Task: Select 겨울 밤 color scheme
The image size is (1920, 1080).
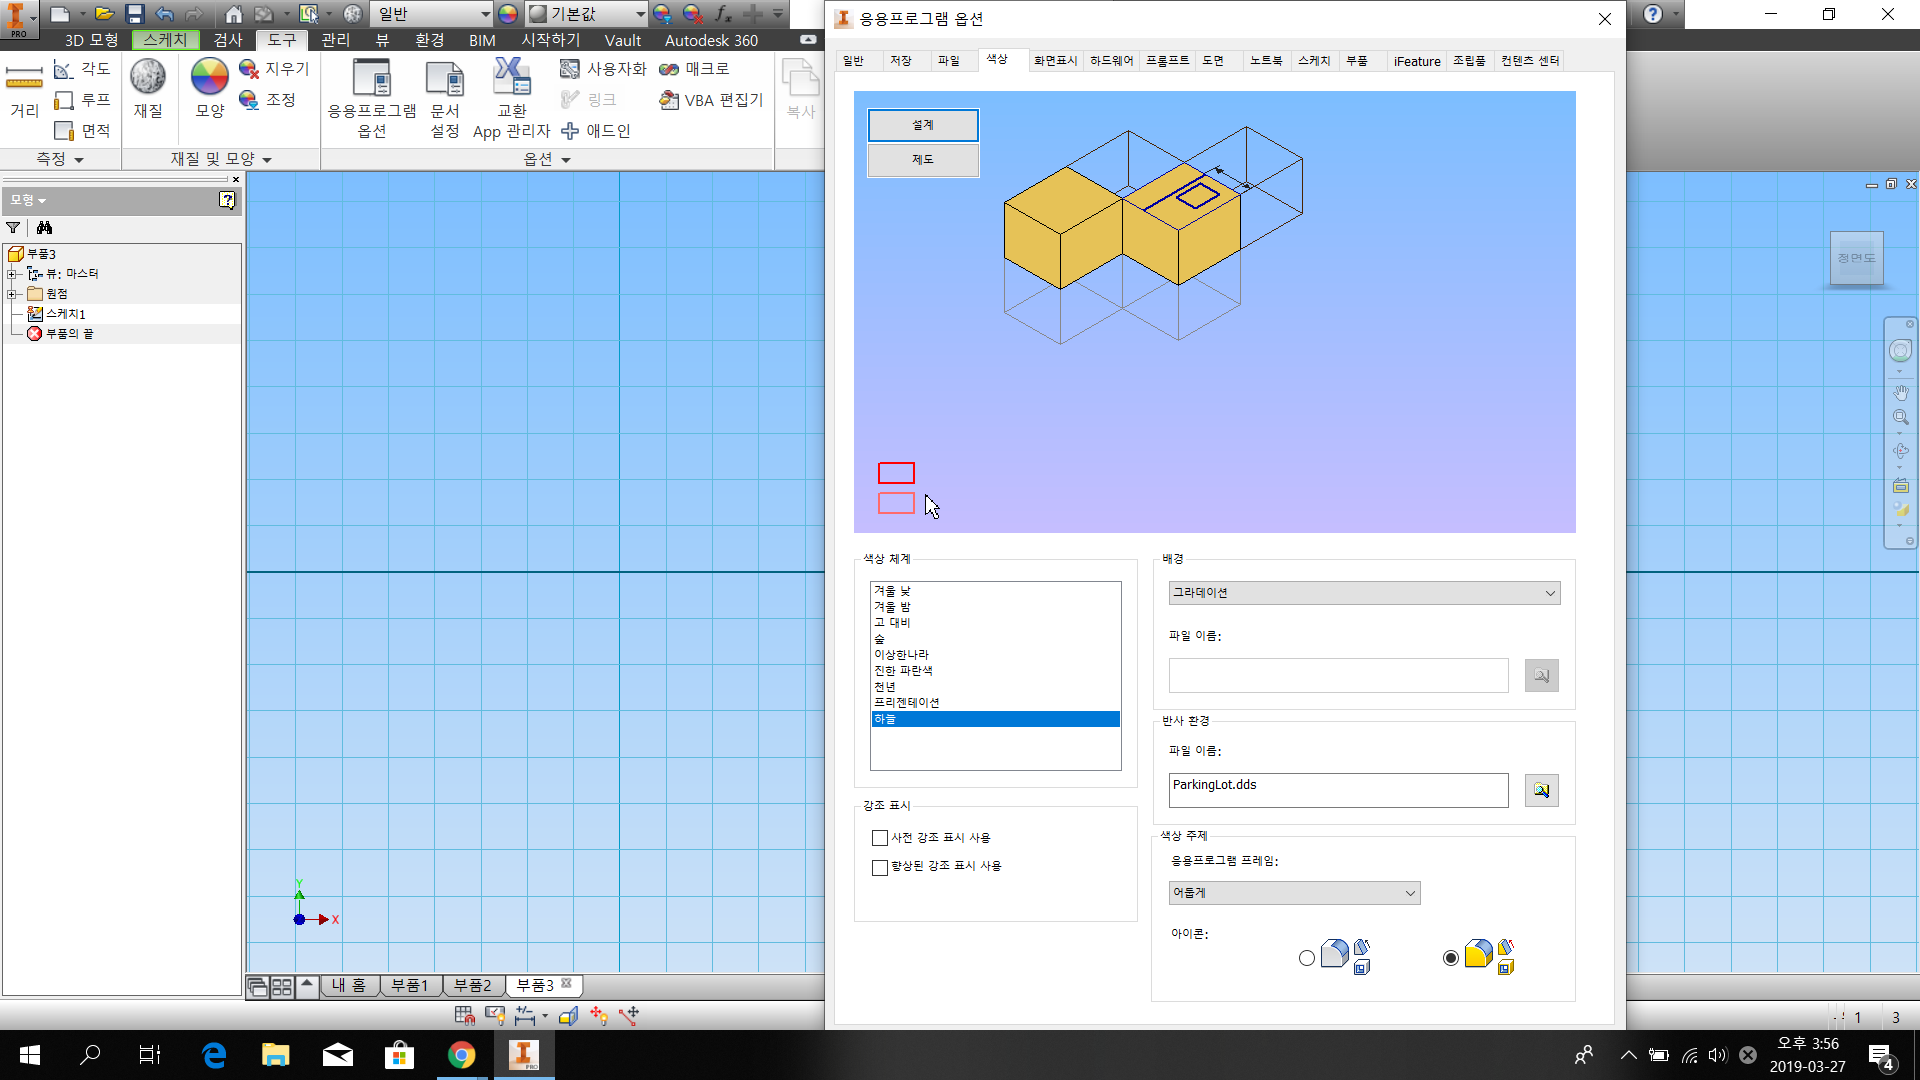Action: tap(893, 607)
